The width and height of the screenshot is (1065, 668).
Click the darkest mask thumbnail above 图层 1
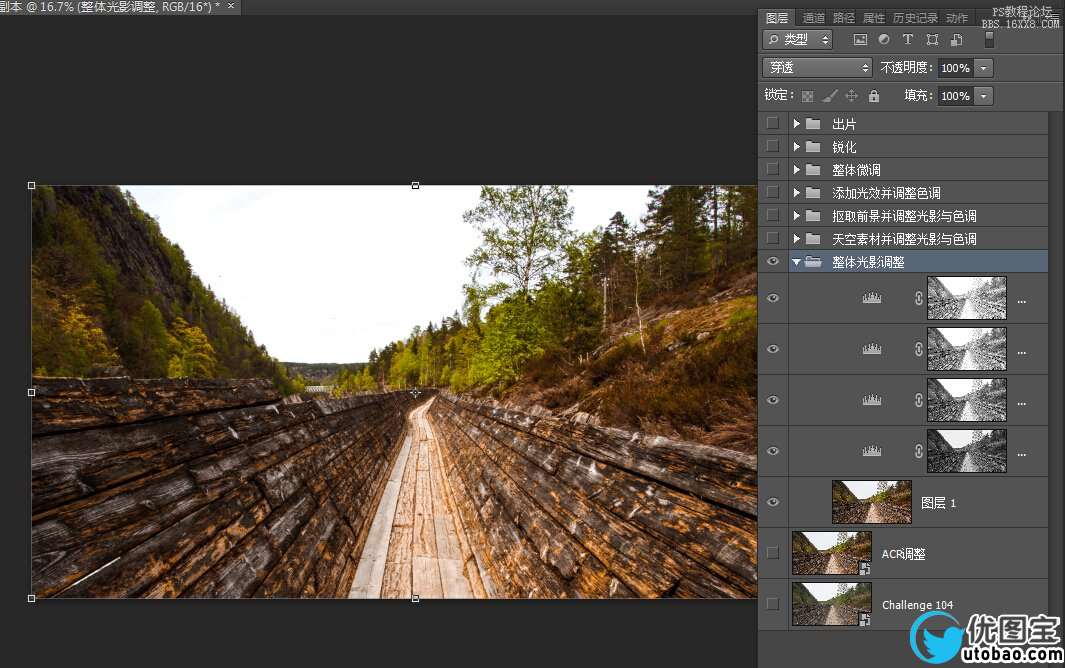pyautogui.click(x=967, y=451)
